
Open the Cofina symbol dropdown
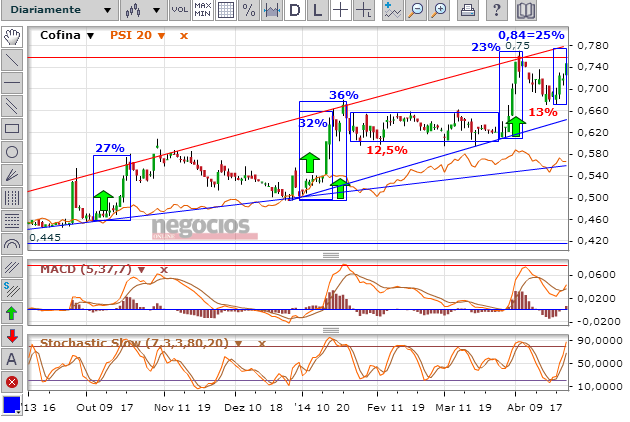tap(91, 36)
